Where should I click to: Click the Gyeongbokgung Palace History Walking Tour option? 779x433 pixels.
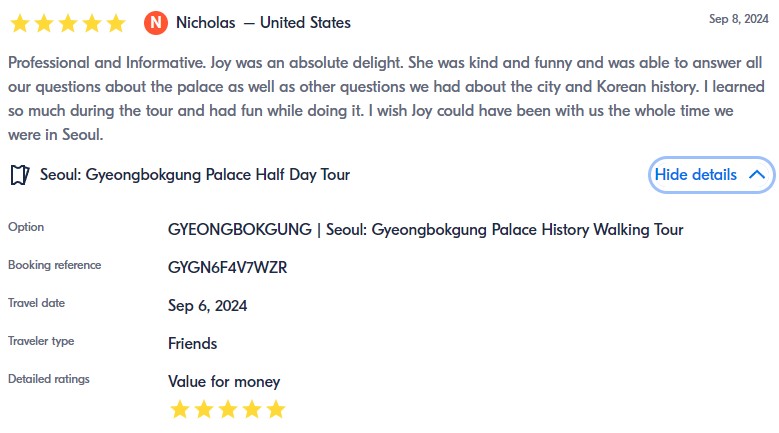click(425, 230)
